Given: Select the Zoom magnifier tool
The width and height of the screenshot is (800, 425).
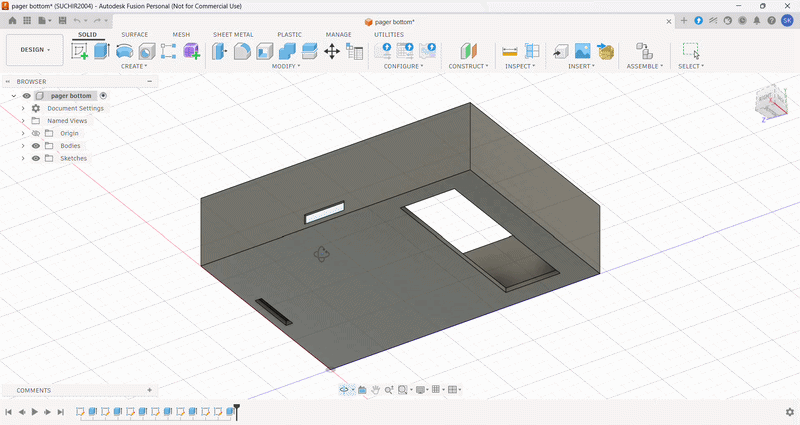Looking at the screenshot, I should [389, 390].
